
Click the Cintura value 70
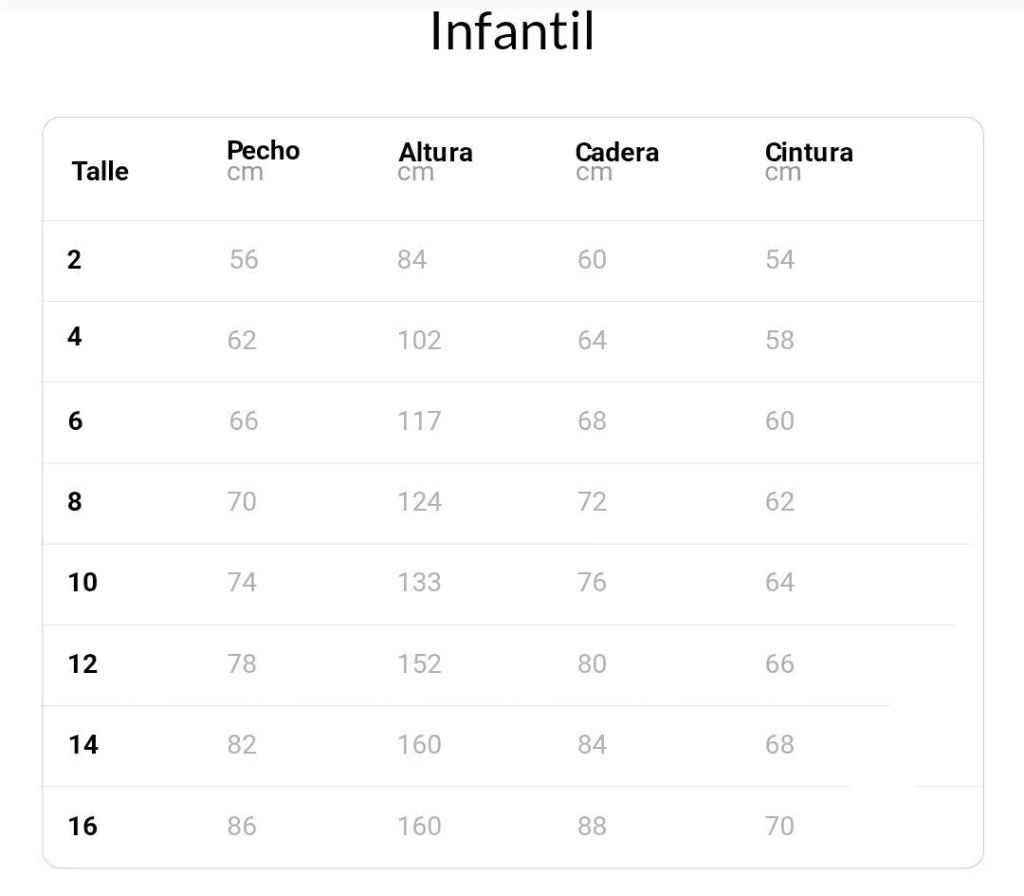point(780,826)
